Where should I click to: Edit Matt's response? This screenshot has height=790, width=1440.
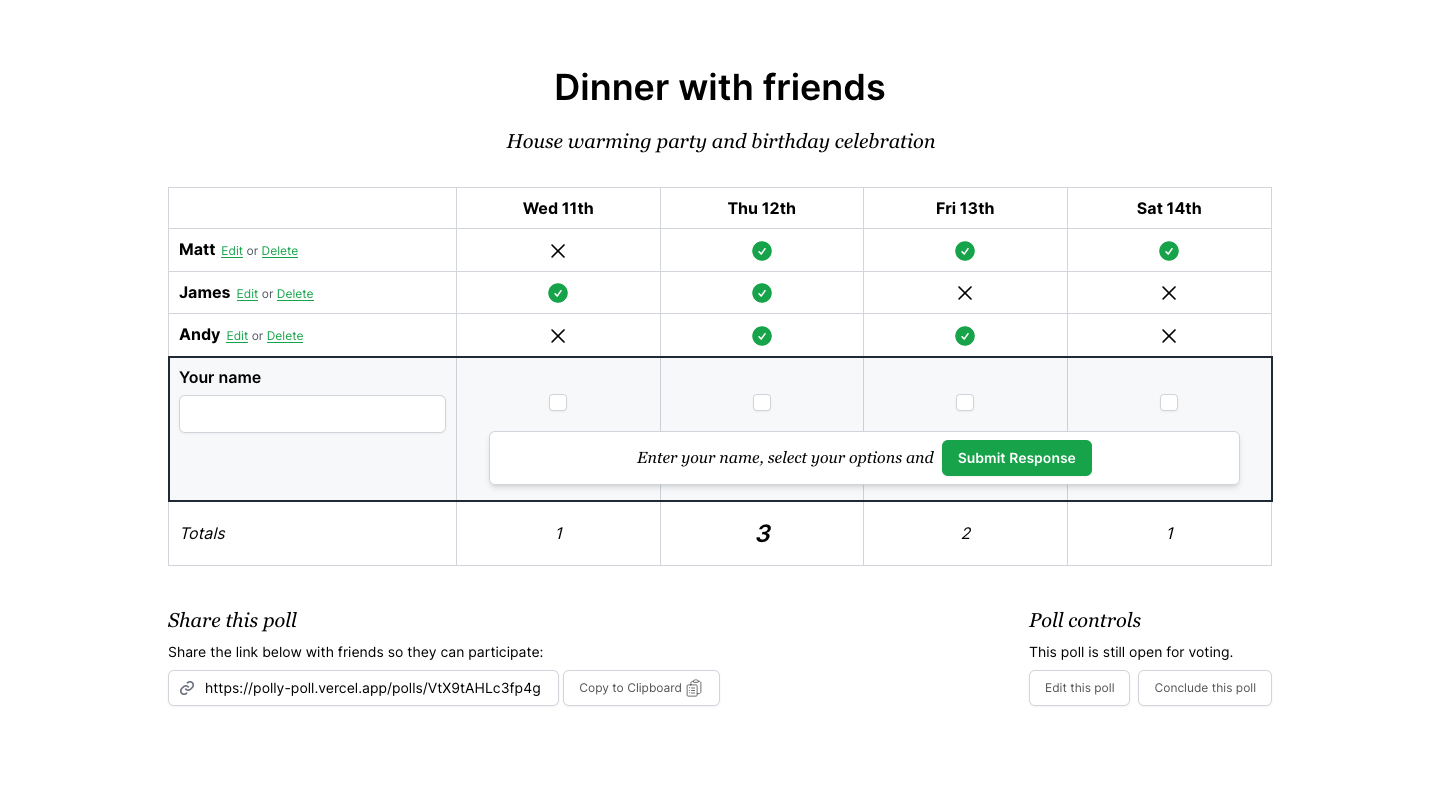[x=232, y=251]
